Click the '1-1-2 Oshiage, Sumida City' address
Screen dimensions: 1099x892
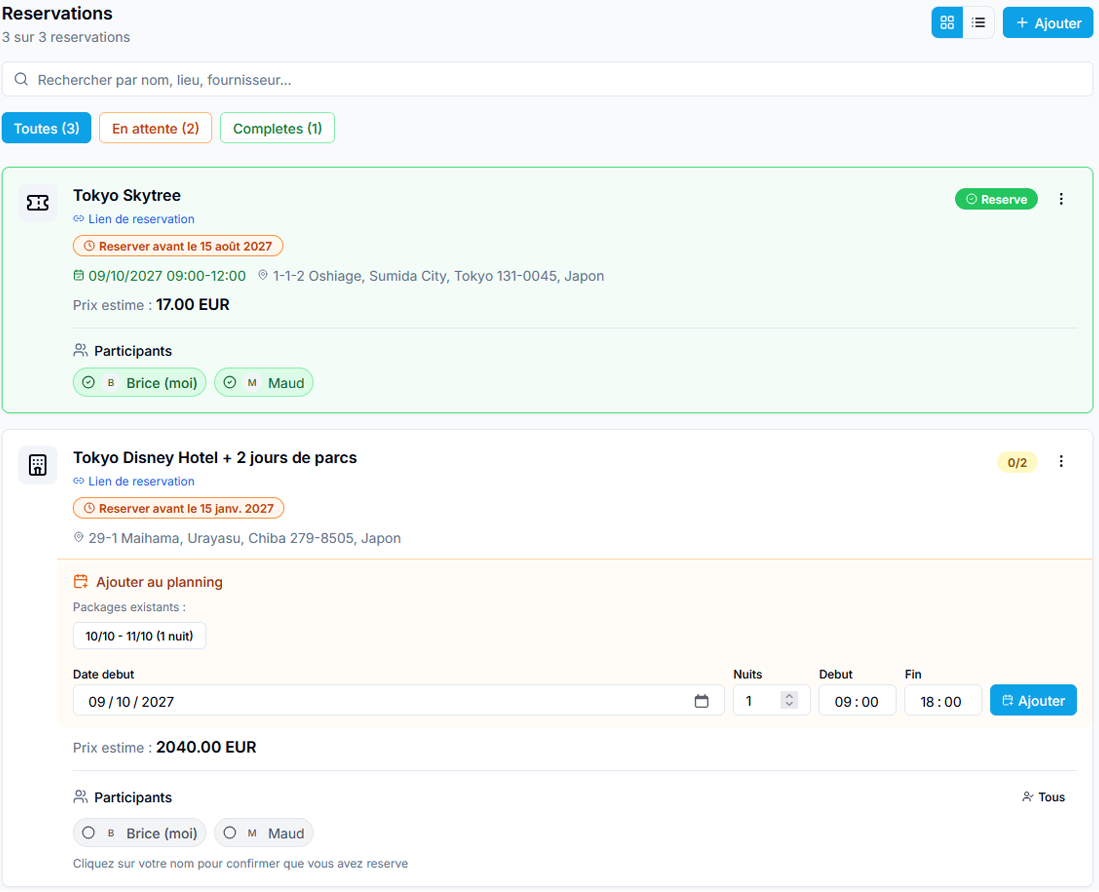point(438,275)
